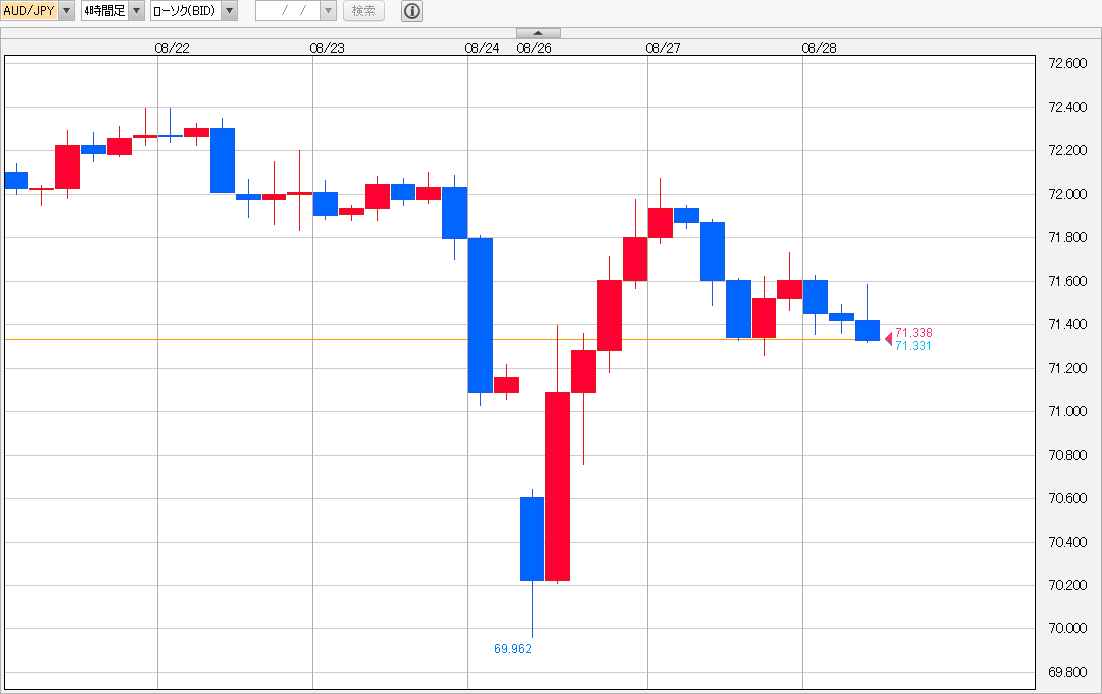Click the pink current price marker arrow

pos(888,339)
